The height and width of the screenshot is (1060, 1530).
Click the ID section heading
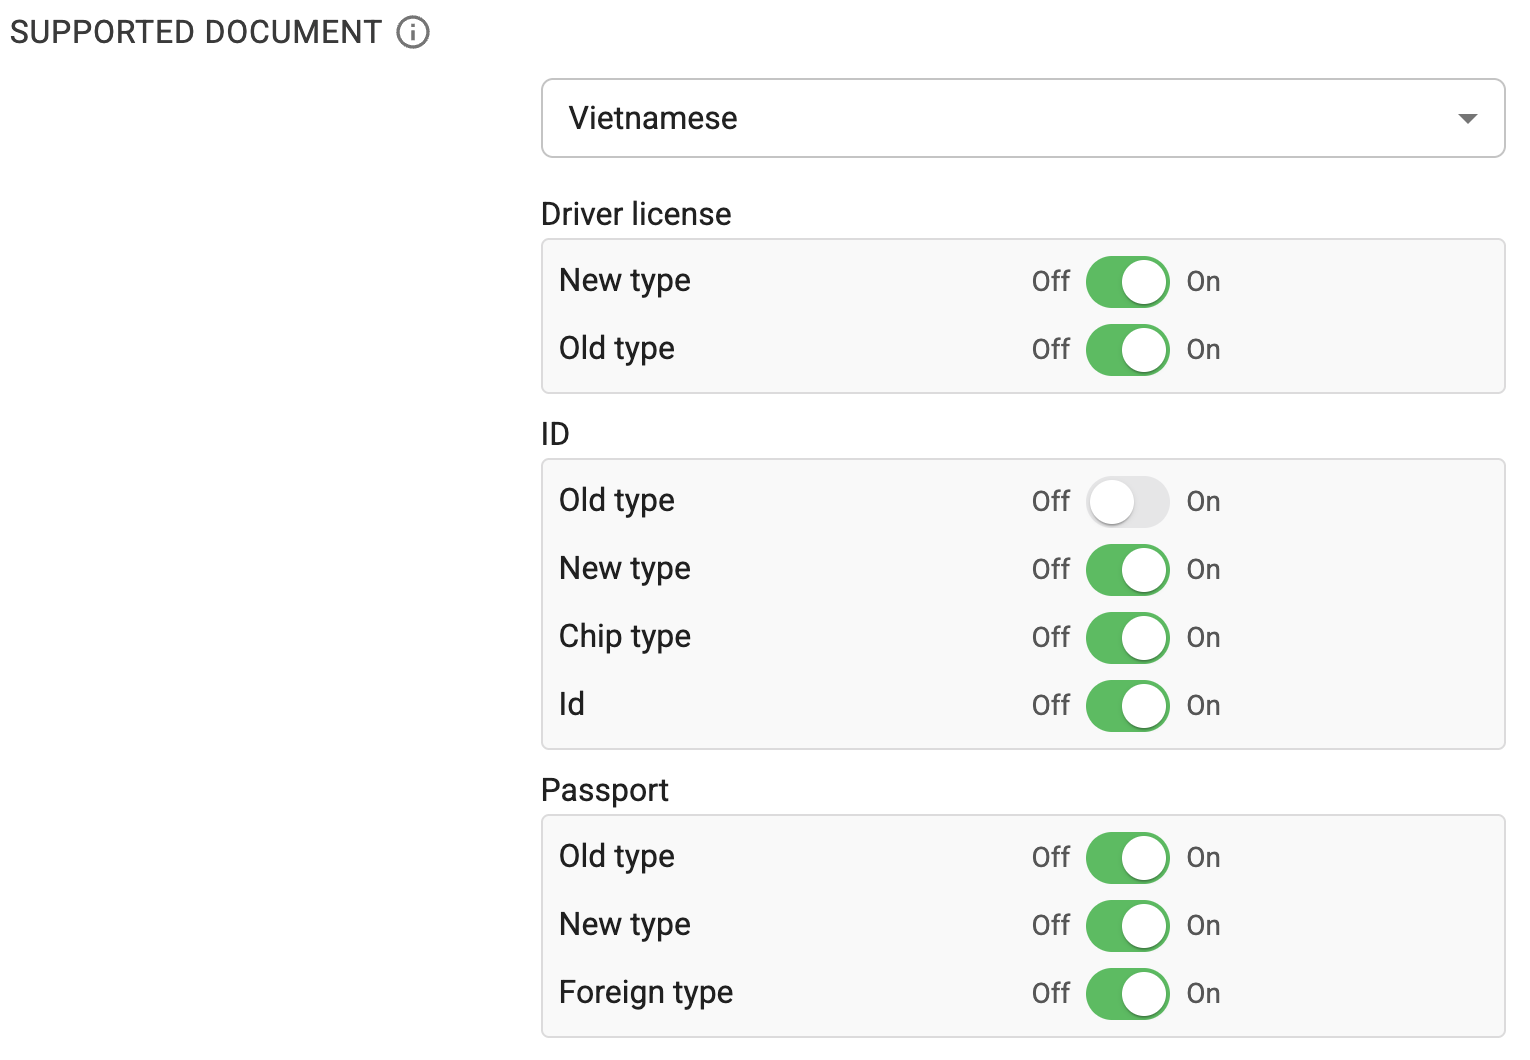555,434
